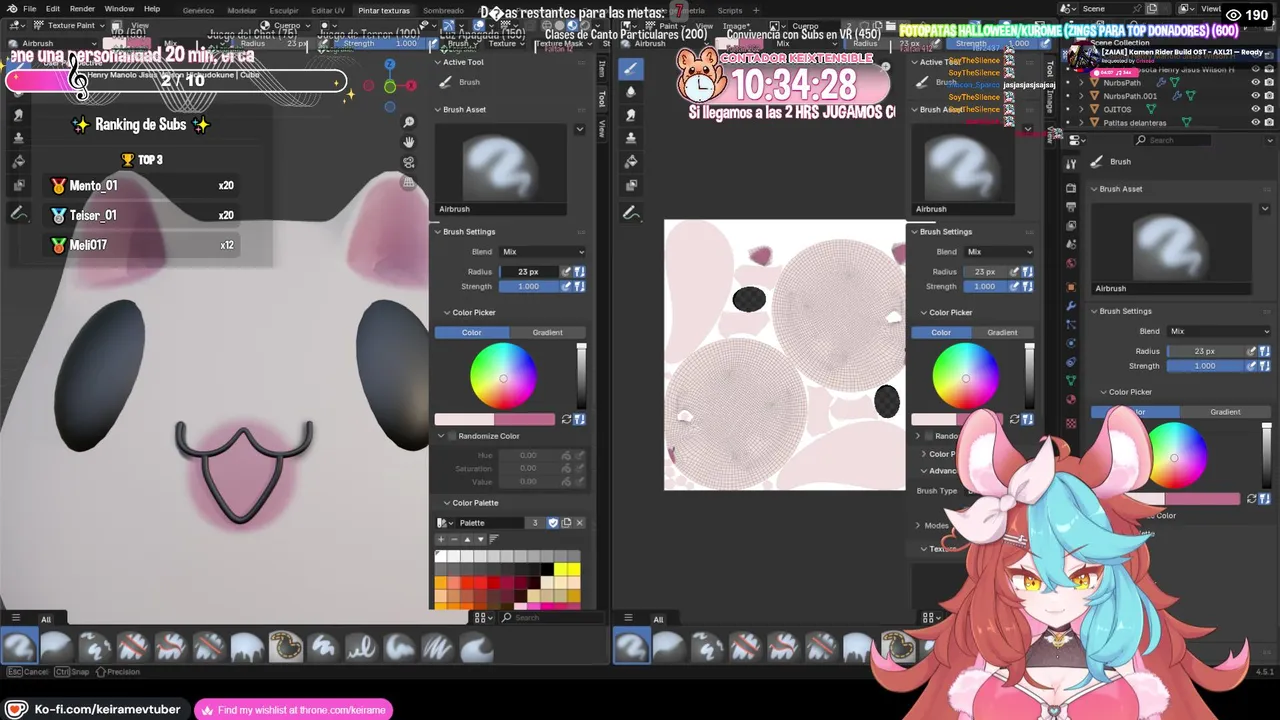The height and width of the screenshot is (720, 1280).
Task: Switch to the Sombreado workspace tab
Action: point(443,10)
